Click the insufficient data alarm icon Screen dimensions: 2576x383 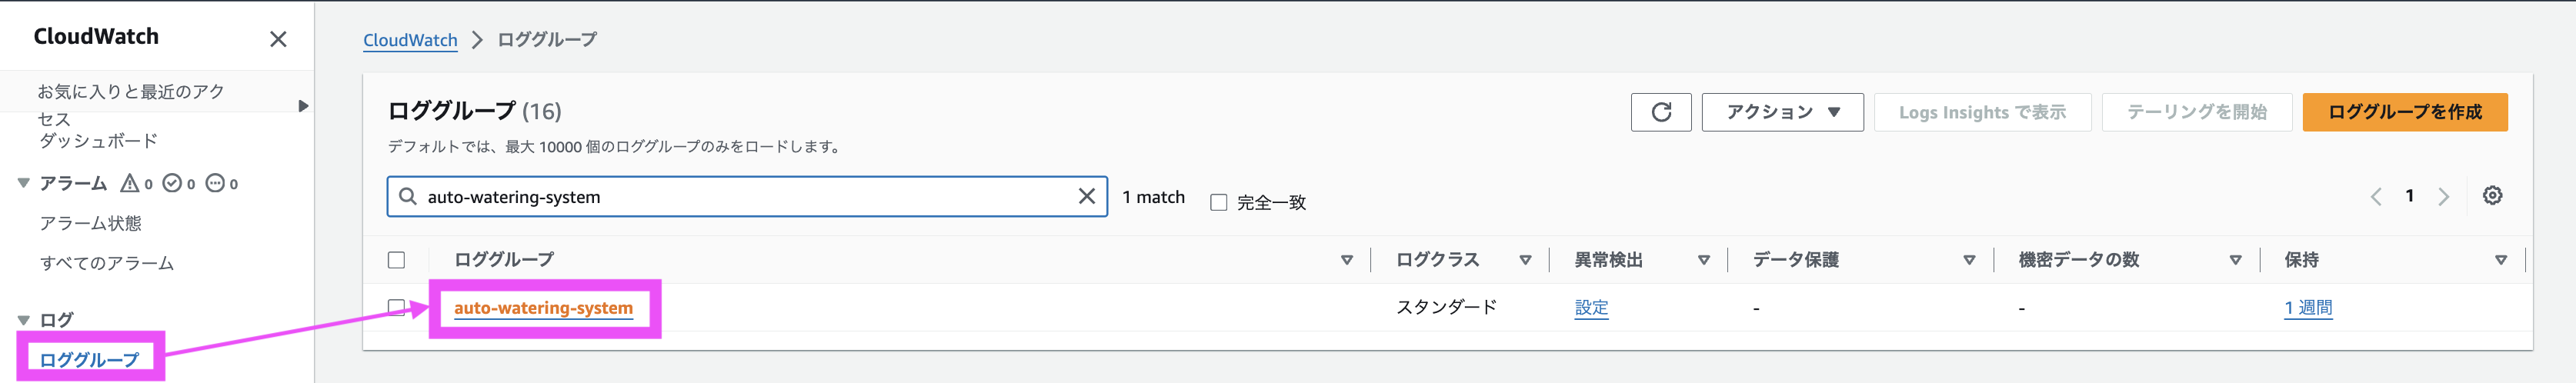point(215,183)
